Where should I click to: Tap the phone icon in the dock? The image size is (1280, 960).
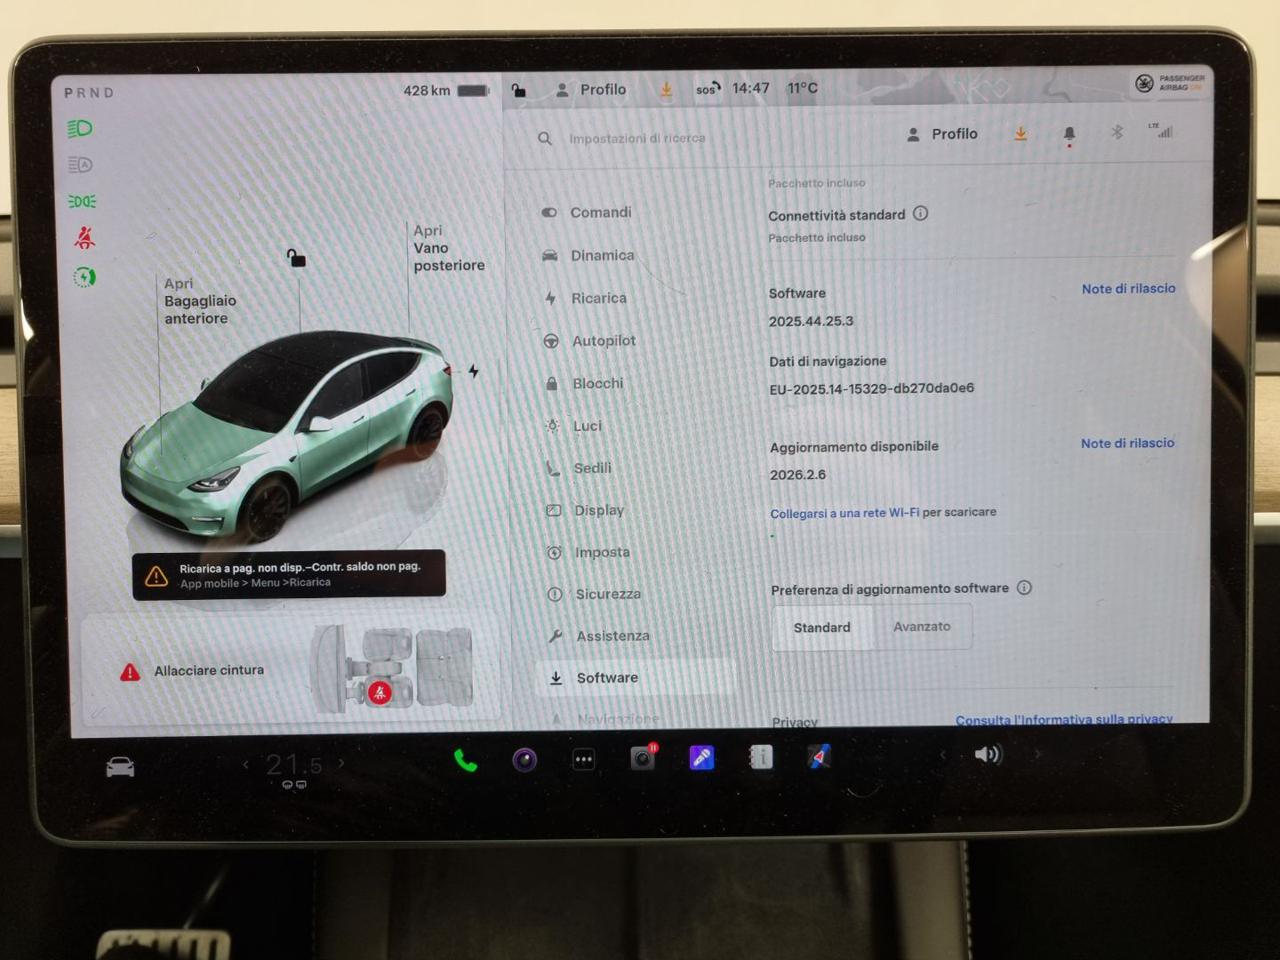[x=466, y=760]
